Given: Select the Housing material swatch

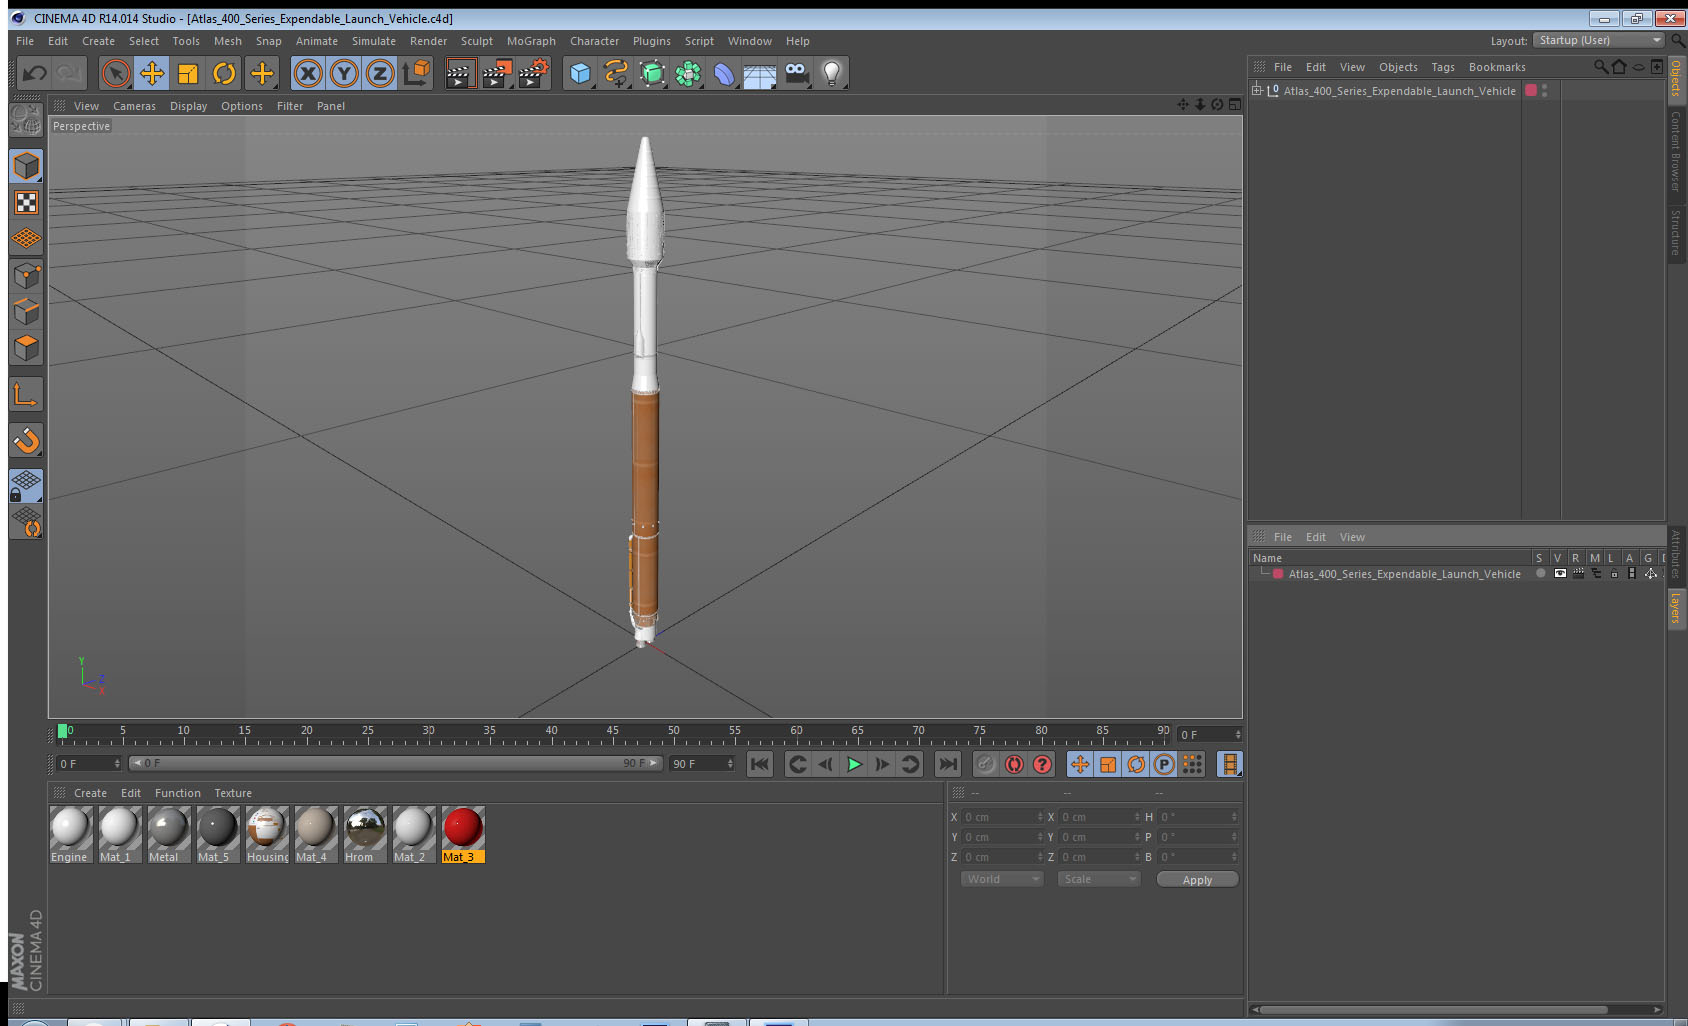Looking at the screenshot, I should tap(267, 834).
